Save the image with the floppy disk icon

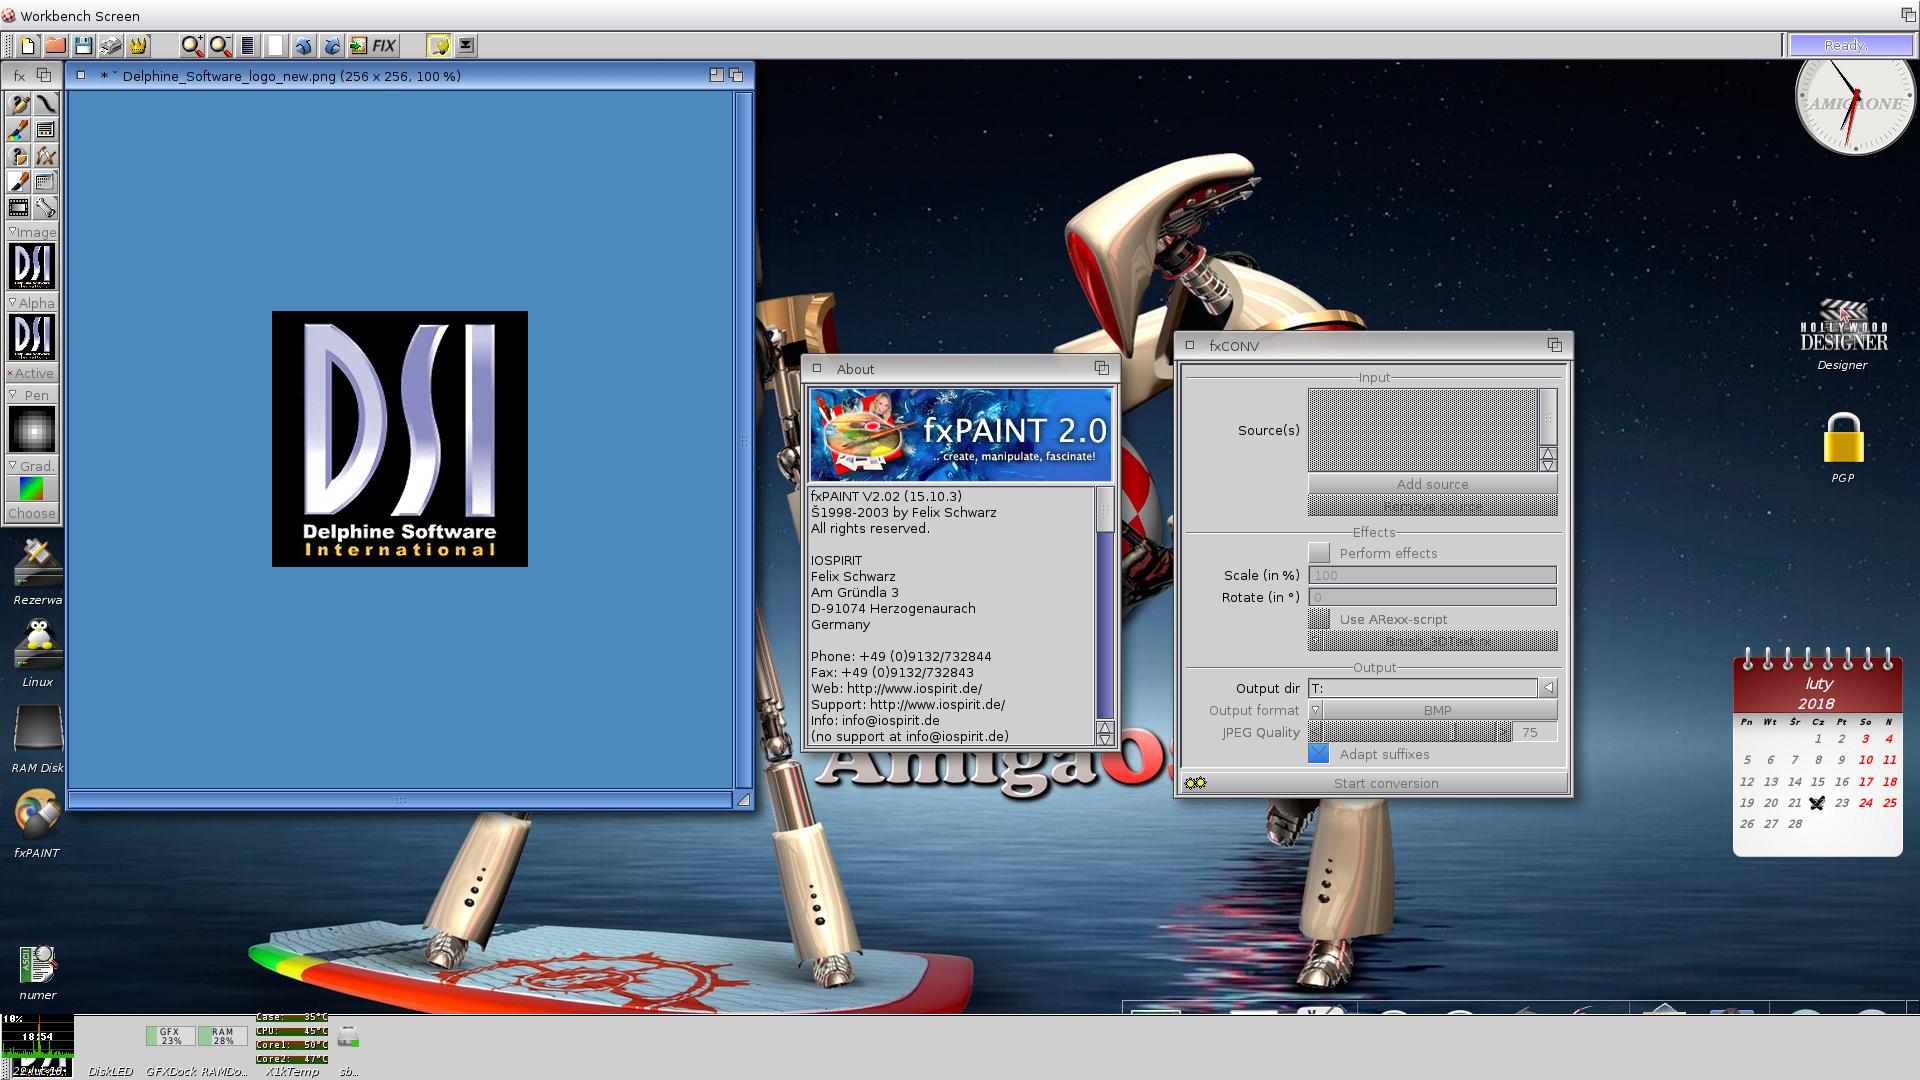[x=83, y=45]
